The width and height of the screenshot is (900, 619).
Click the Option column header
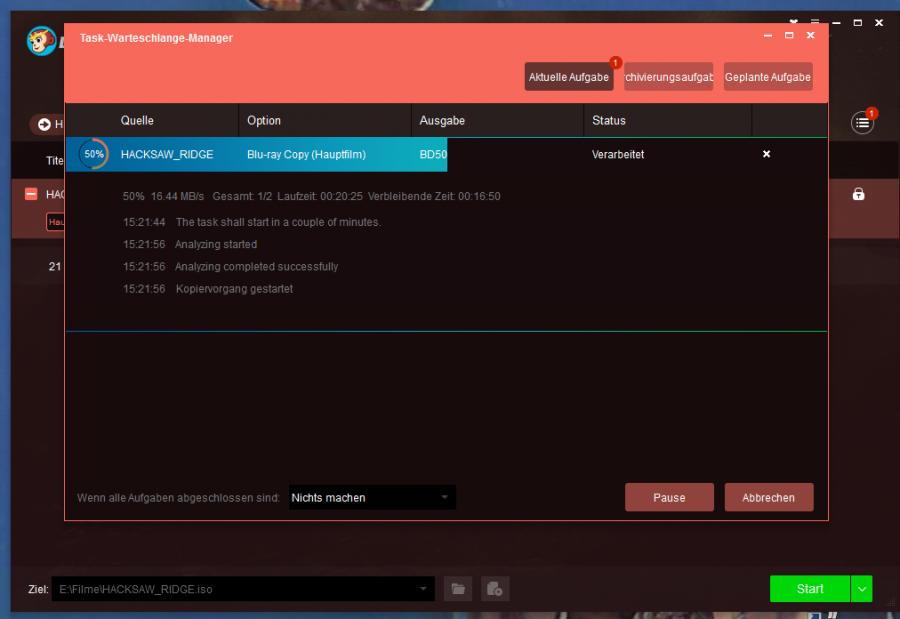click(x=264, y=121)
